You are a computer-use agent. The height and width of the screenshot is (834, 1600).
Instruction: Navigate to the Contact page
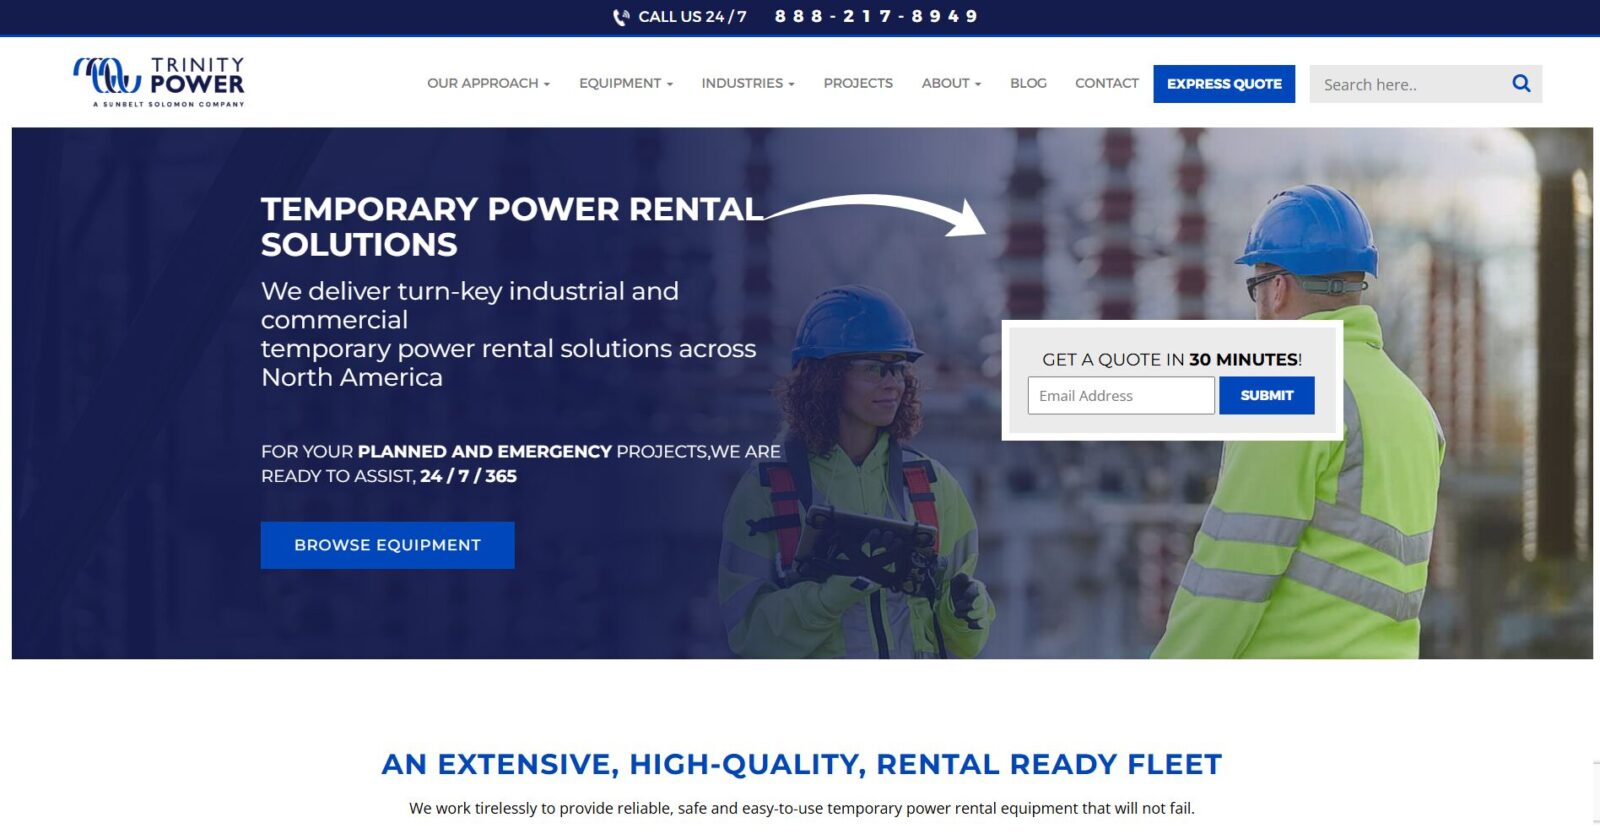pos(1106,84)
